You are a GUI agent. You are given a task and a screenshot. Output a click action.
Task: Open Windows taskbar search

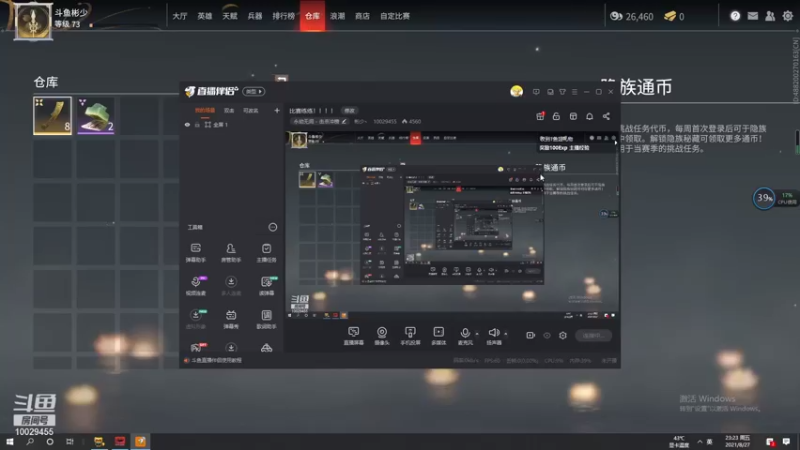coord(30,441)
